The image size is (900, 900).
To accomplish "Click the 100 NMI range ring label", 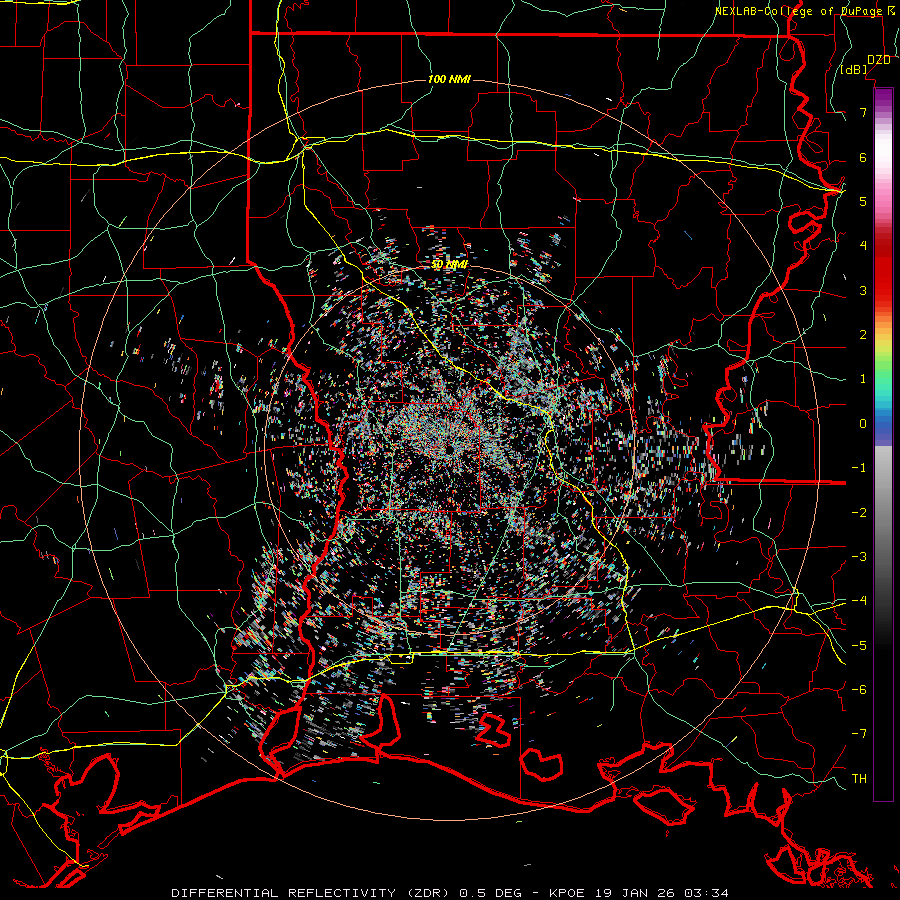I will point(449,79).
